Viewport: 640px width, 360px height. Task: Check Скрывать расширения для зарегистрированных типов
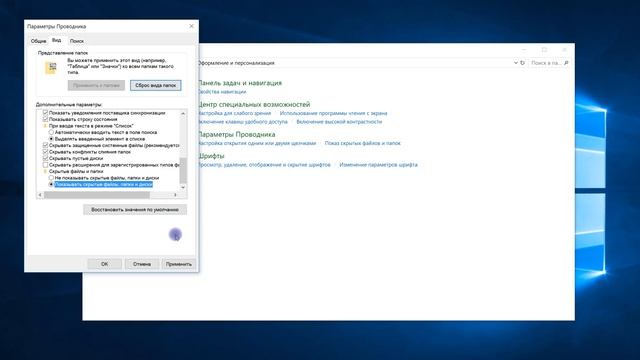pos(45,165)
